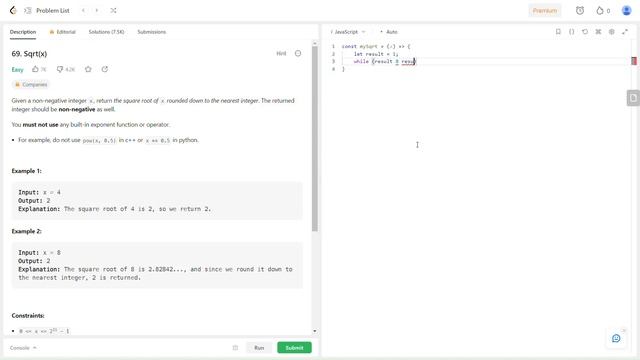
Task: Go to the next problem arrow
Action: 97,11
